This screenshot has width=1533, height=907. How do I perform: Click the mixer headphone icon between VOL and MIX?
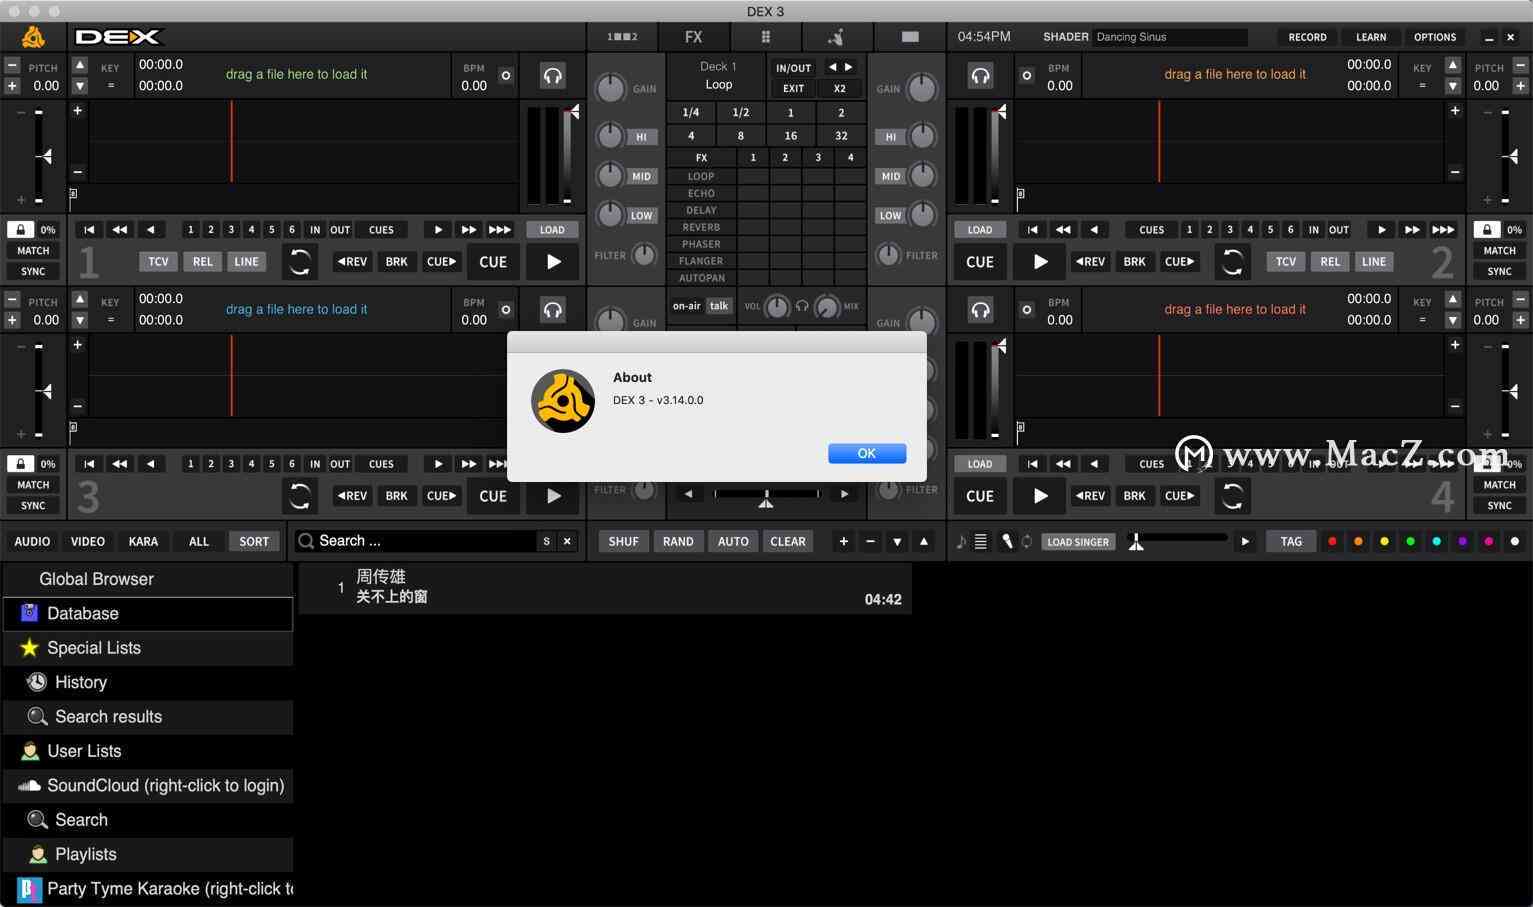[x=802, y=307]
